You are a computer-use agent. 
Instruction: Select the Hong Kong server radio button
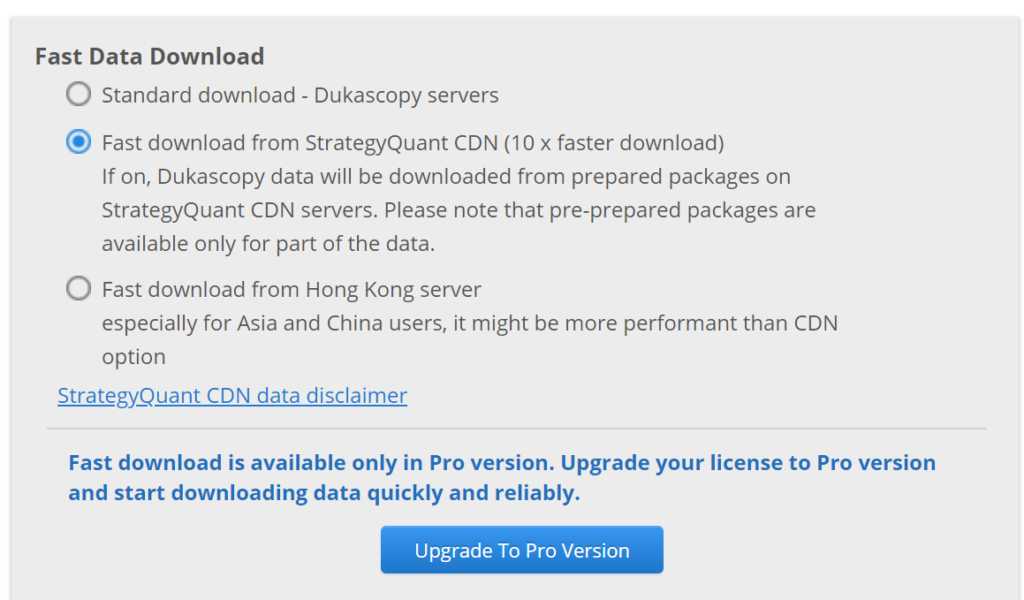[x=78, y=290]
